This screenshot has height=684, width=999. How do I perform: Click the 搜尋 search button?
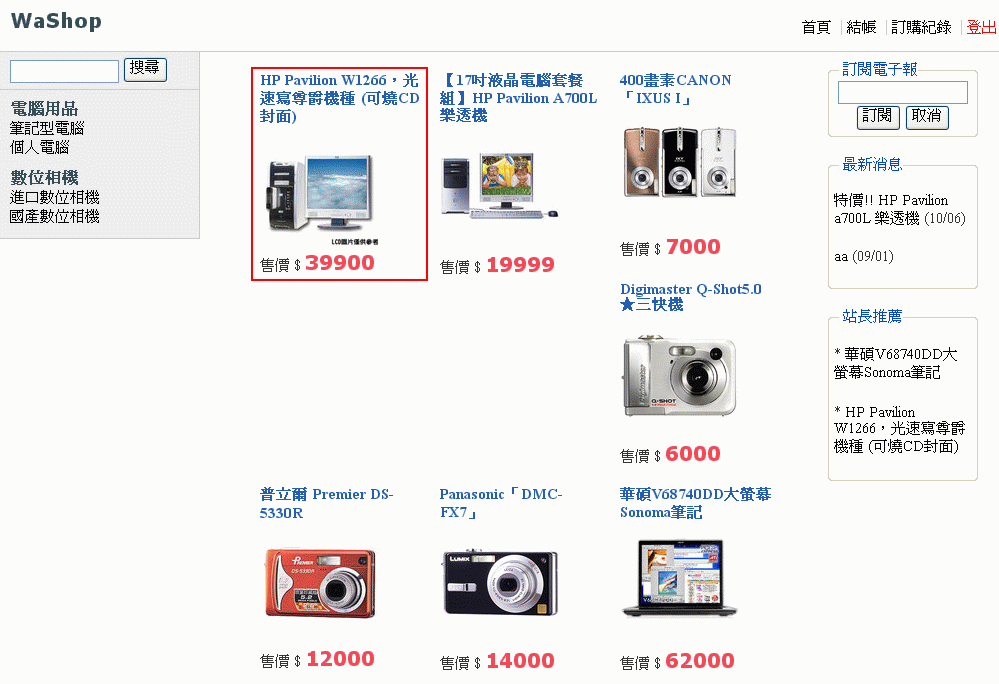click(145, 69)
